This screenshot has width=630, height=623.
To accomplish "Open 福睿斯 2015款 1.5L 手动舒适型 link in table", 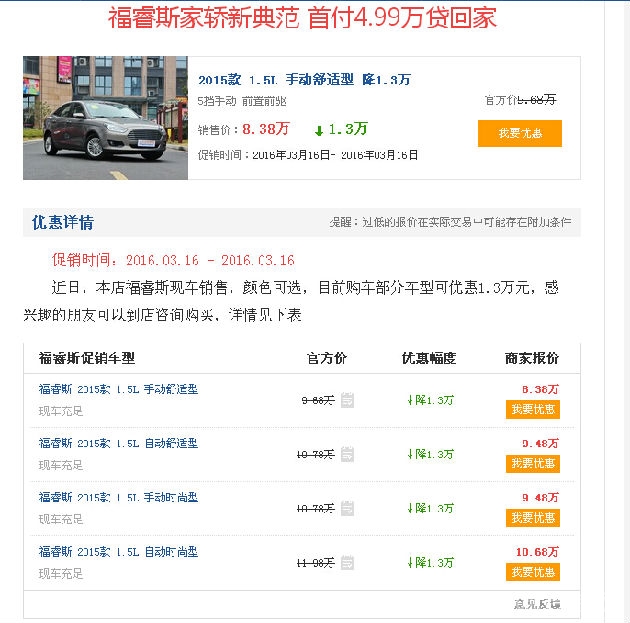I will [118, 389].
